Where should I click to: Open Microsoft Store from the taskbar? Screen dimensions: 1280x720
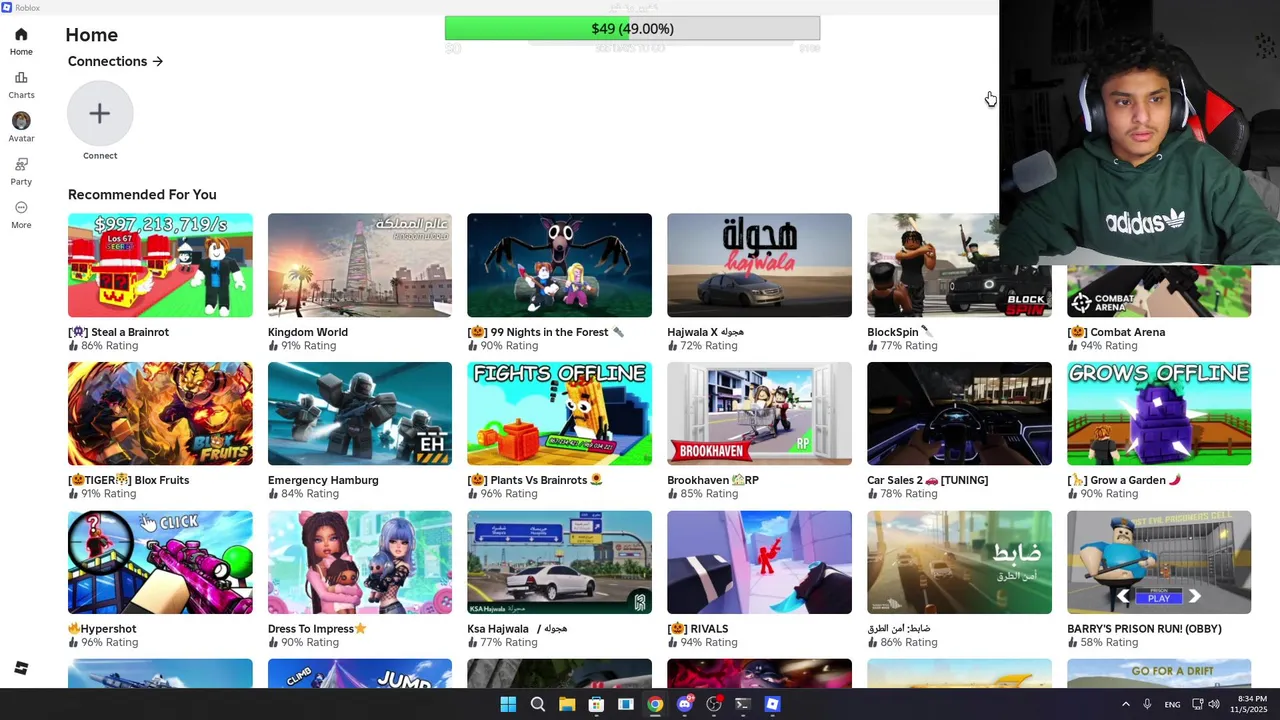click(x=596, y=704)
